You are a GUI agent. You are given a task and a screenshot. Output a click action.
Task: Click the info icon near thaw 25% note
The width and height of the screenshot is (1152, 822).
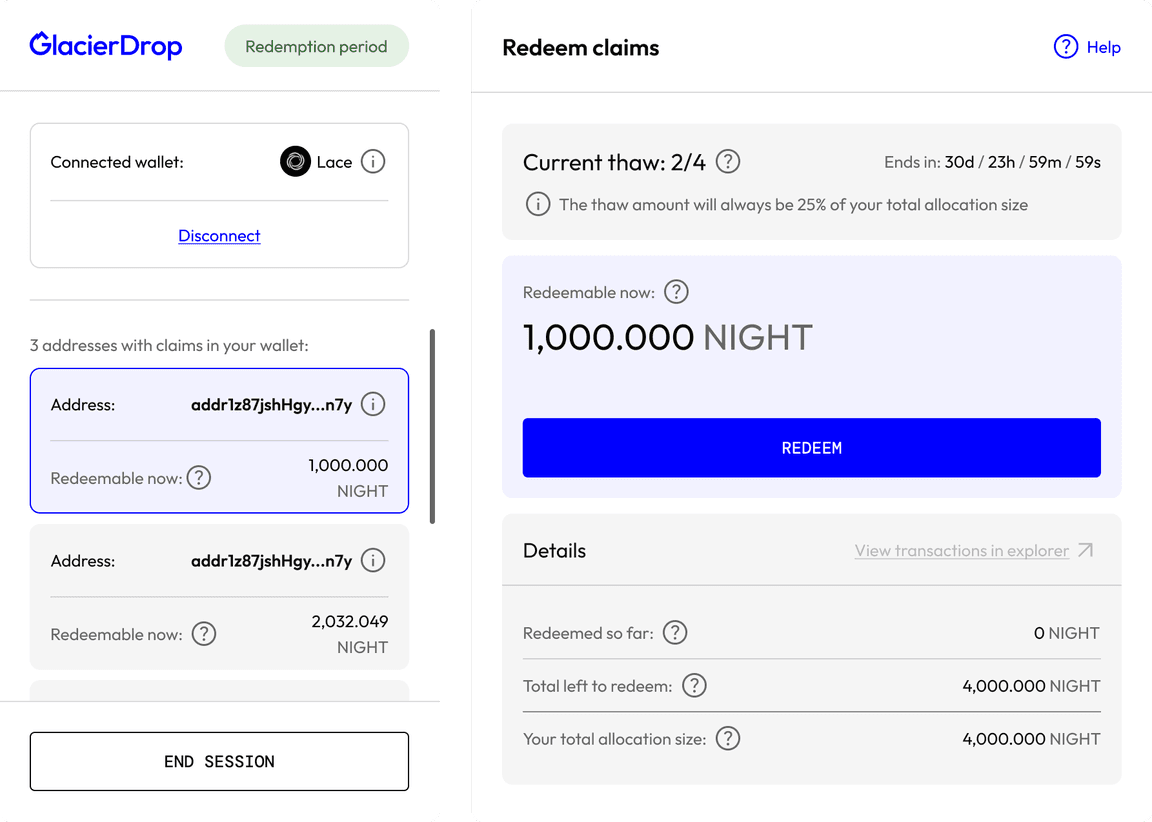pos(537,204)
